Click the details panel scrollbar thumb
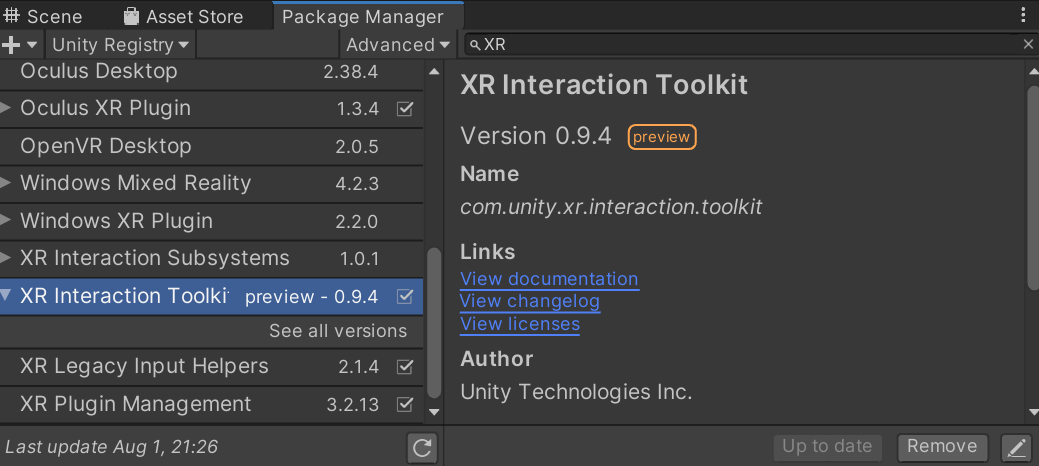This screenshot has width=1039, height=466. [1033, 187]
